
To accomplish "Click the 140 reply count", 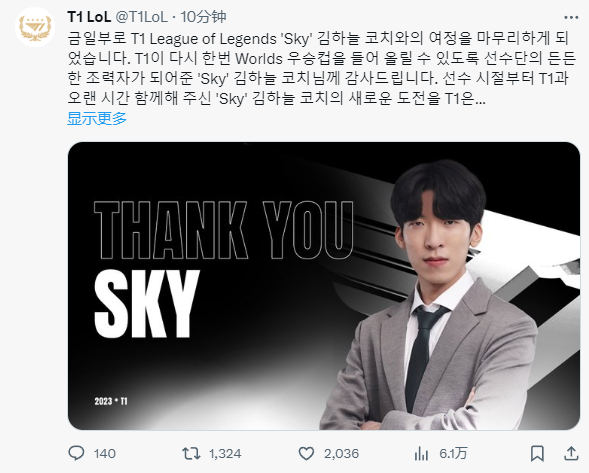I will [x=104, y=453].
